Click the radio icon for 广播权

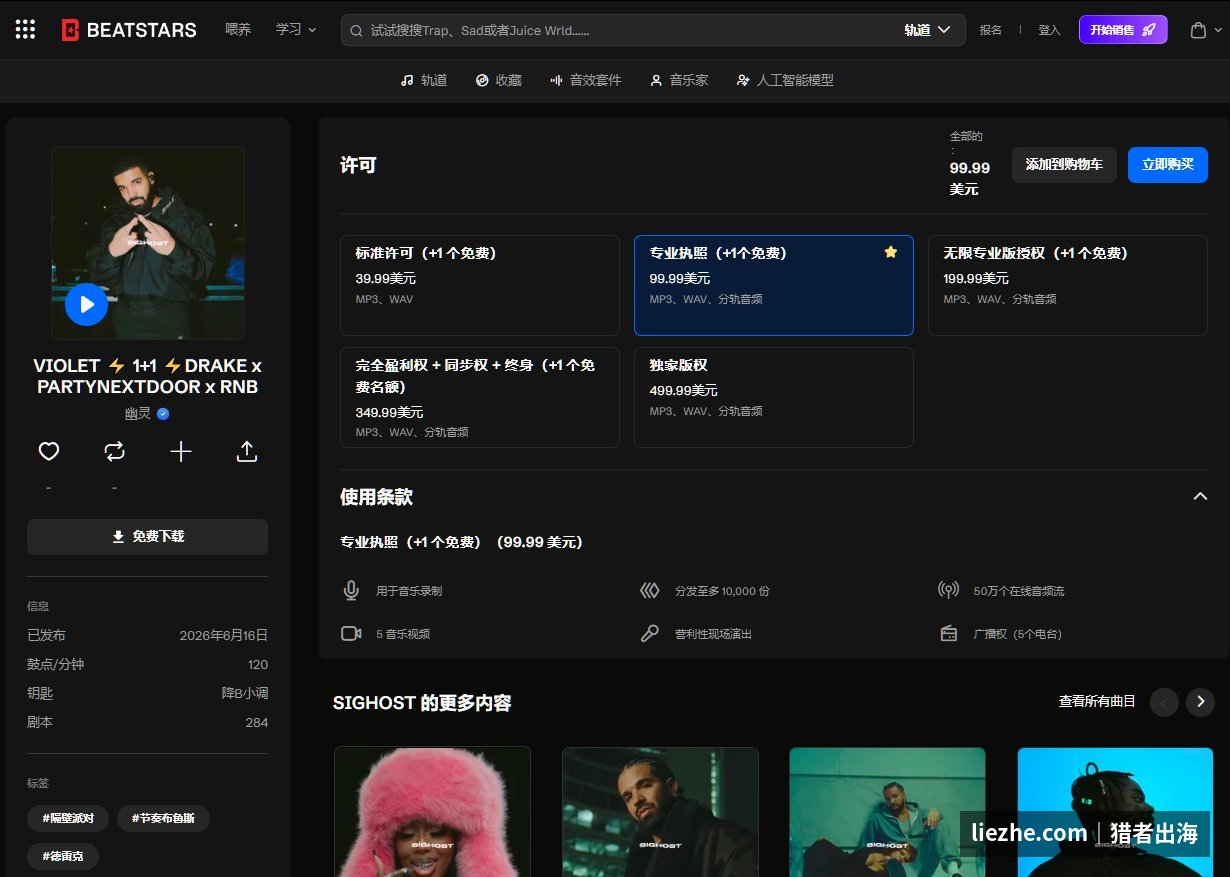pyautogui.click(x=948, y=633)
